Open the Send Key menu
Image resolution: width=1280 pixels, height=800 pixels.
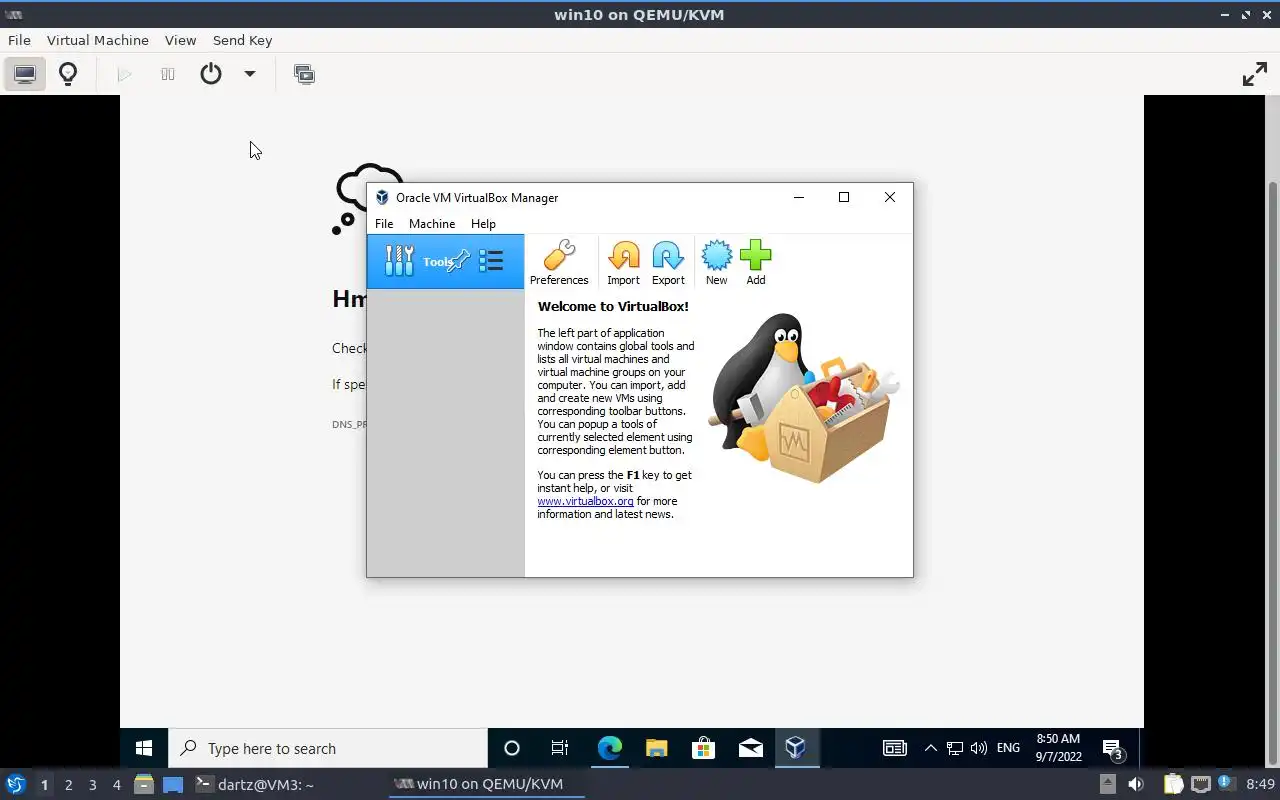(x=242, y=40)
